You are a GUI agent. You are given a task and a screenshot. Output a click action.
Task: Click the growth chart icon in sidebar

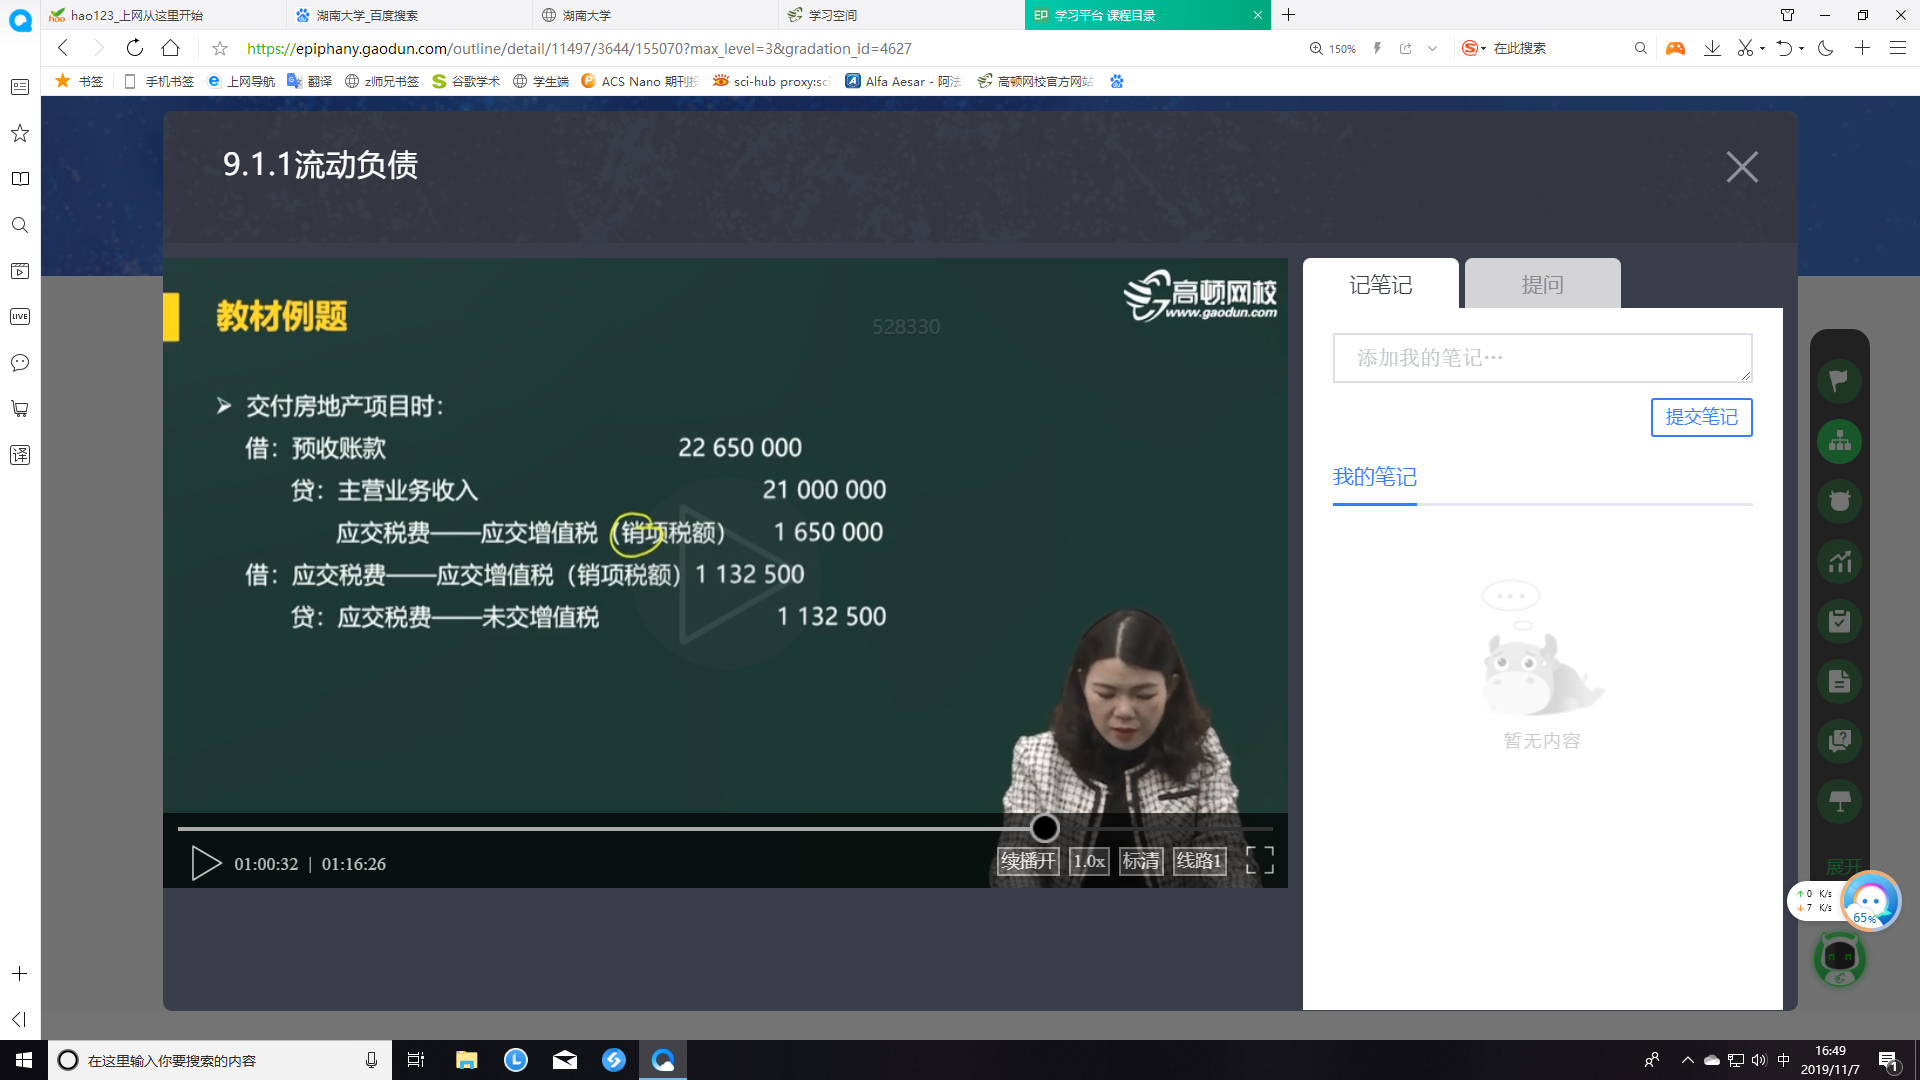click(1839, 561)
